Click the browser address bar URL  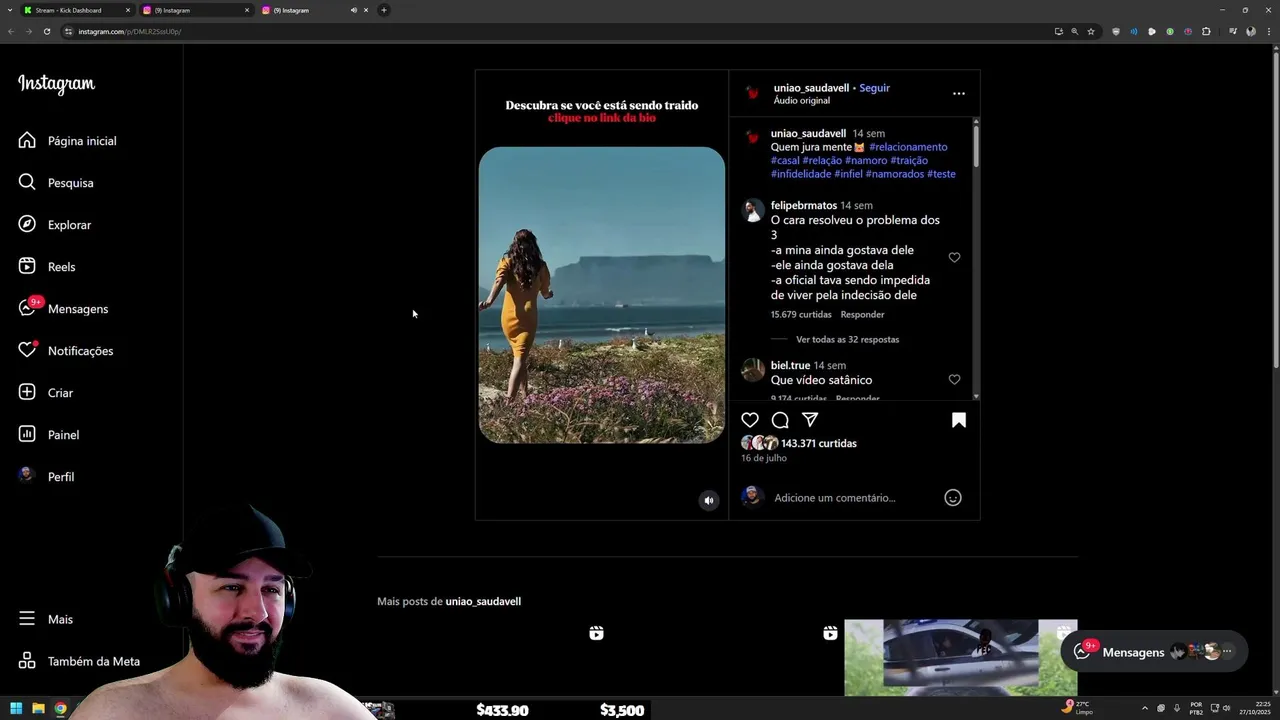click(130, 31)
